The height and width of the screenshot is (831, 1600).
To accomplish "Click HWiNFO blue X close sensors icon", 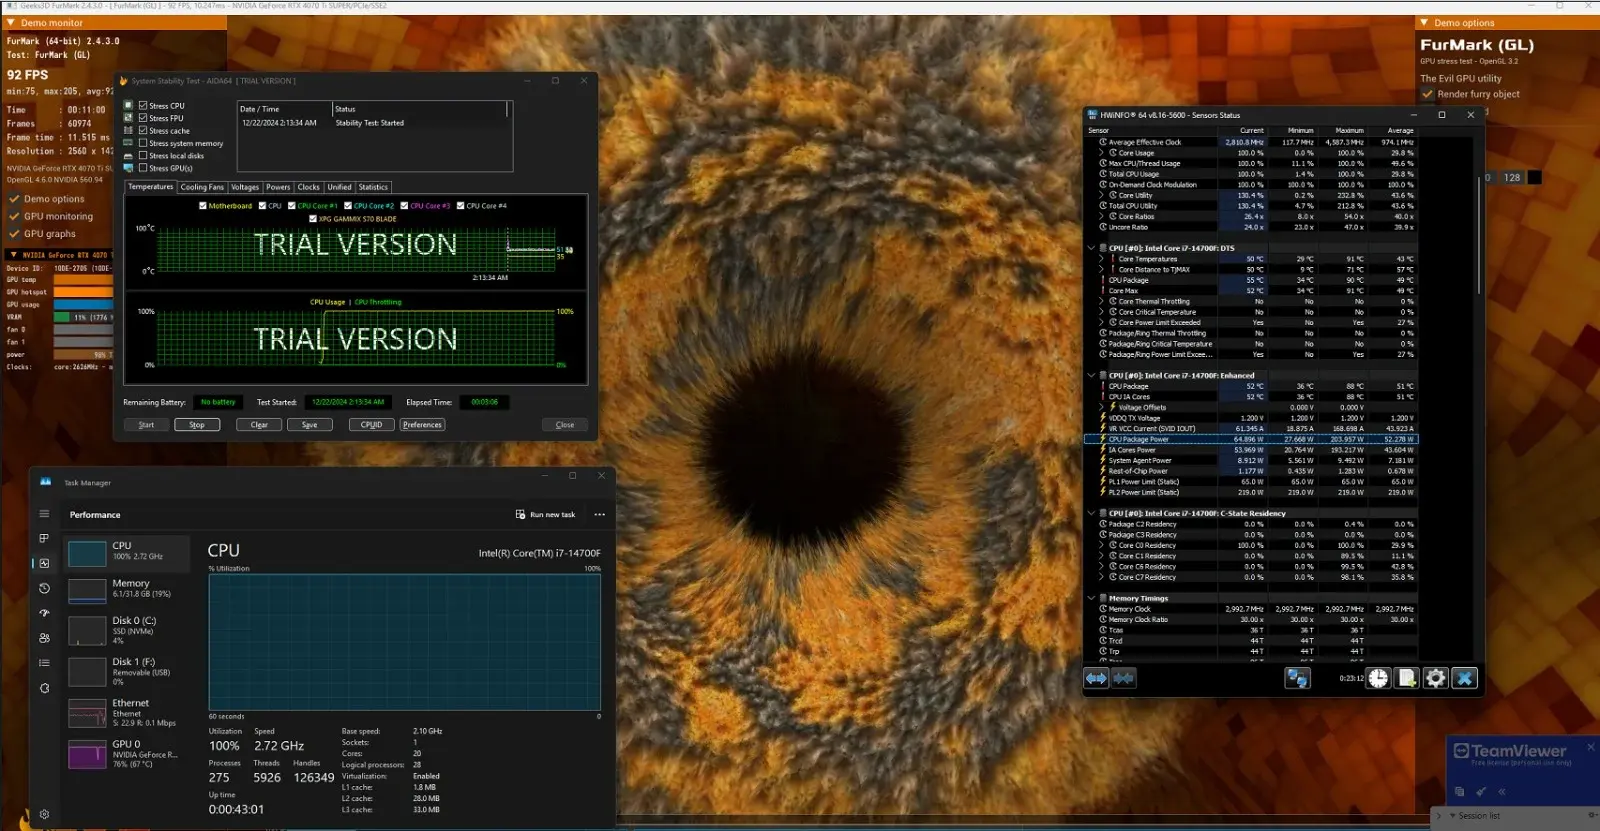I will pyautogui.click(x=1465, y=678).
